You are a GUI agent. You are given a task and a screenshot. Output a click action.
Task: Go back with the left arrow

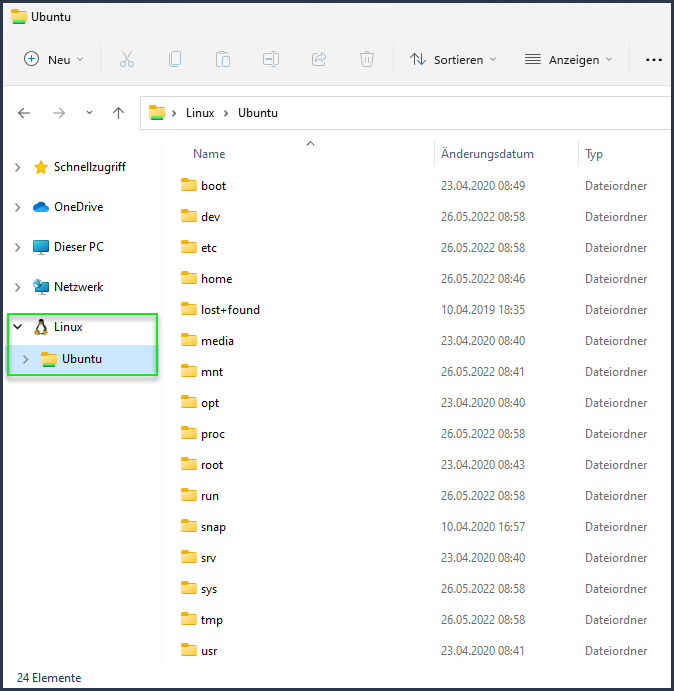tap(24, 113)
